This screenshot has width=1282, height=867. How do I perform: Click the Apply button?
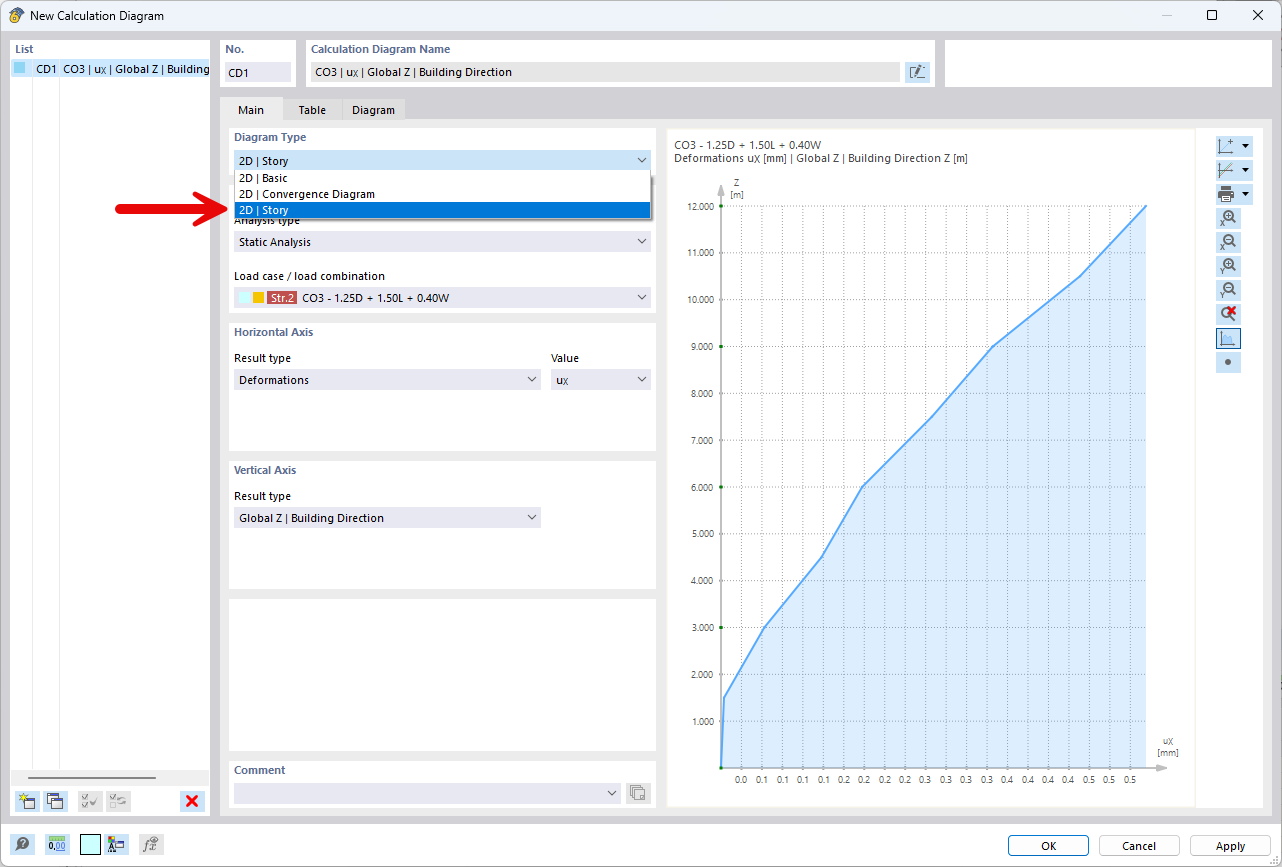pos(1230,846)
